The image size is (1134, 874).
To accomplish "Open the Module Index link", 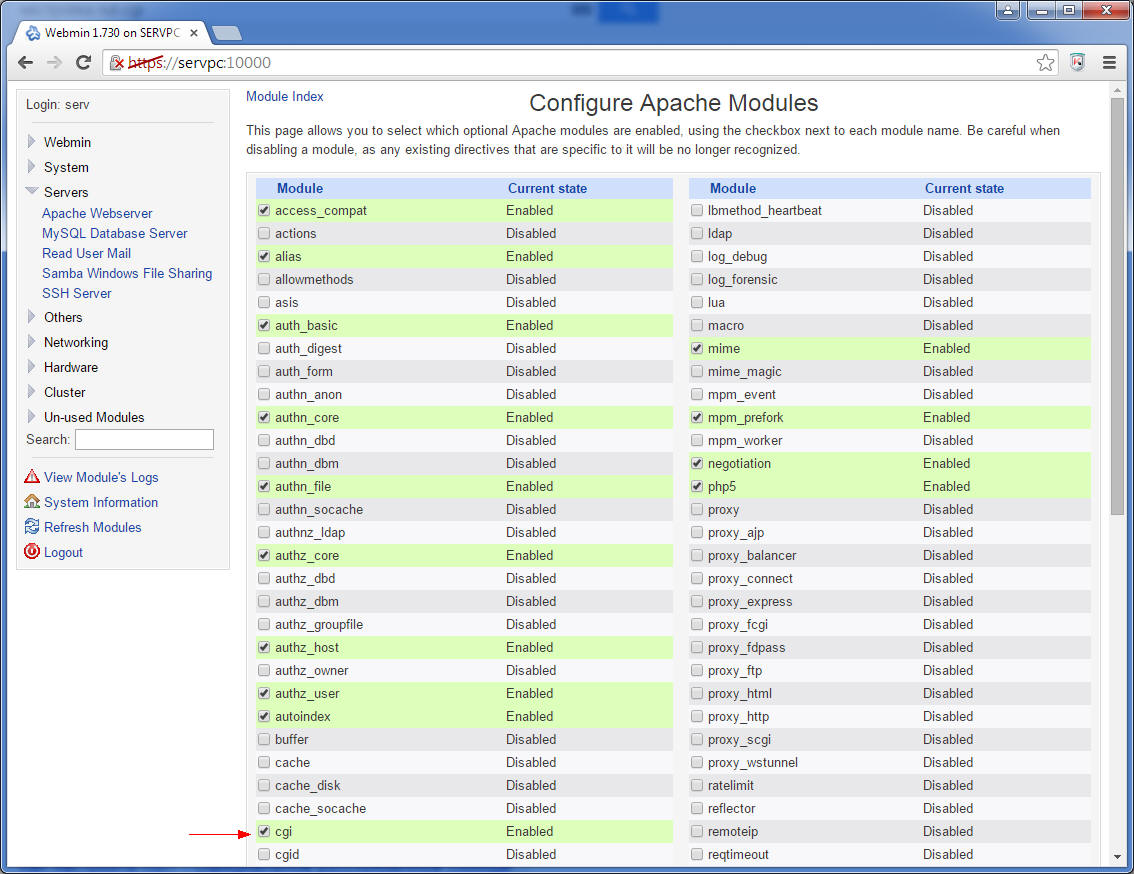I will pos(284,96).
